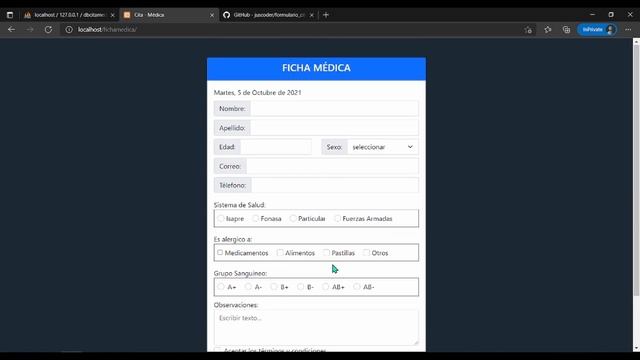Open the Sexo seleccionar dropdown
640x360 pixels.
click(383, 147)
